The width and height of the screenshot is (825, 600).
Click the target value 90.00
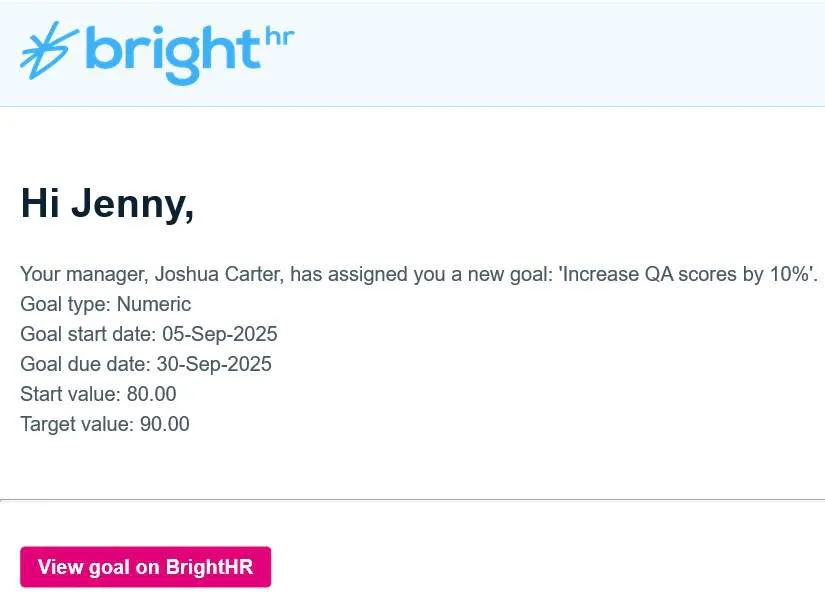coord(165,424)
